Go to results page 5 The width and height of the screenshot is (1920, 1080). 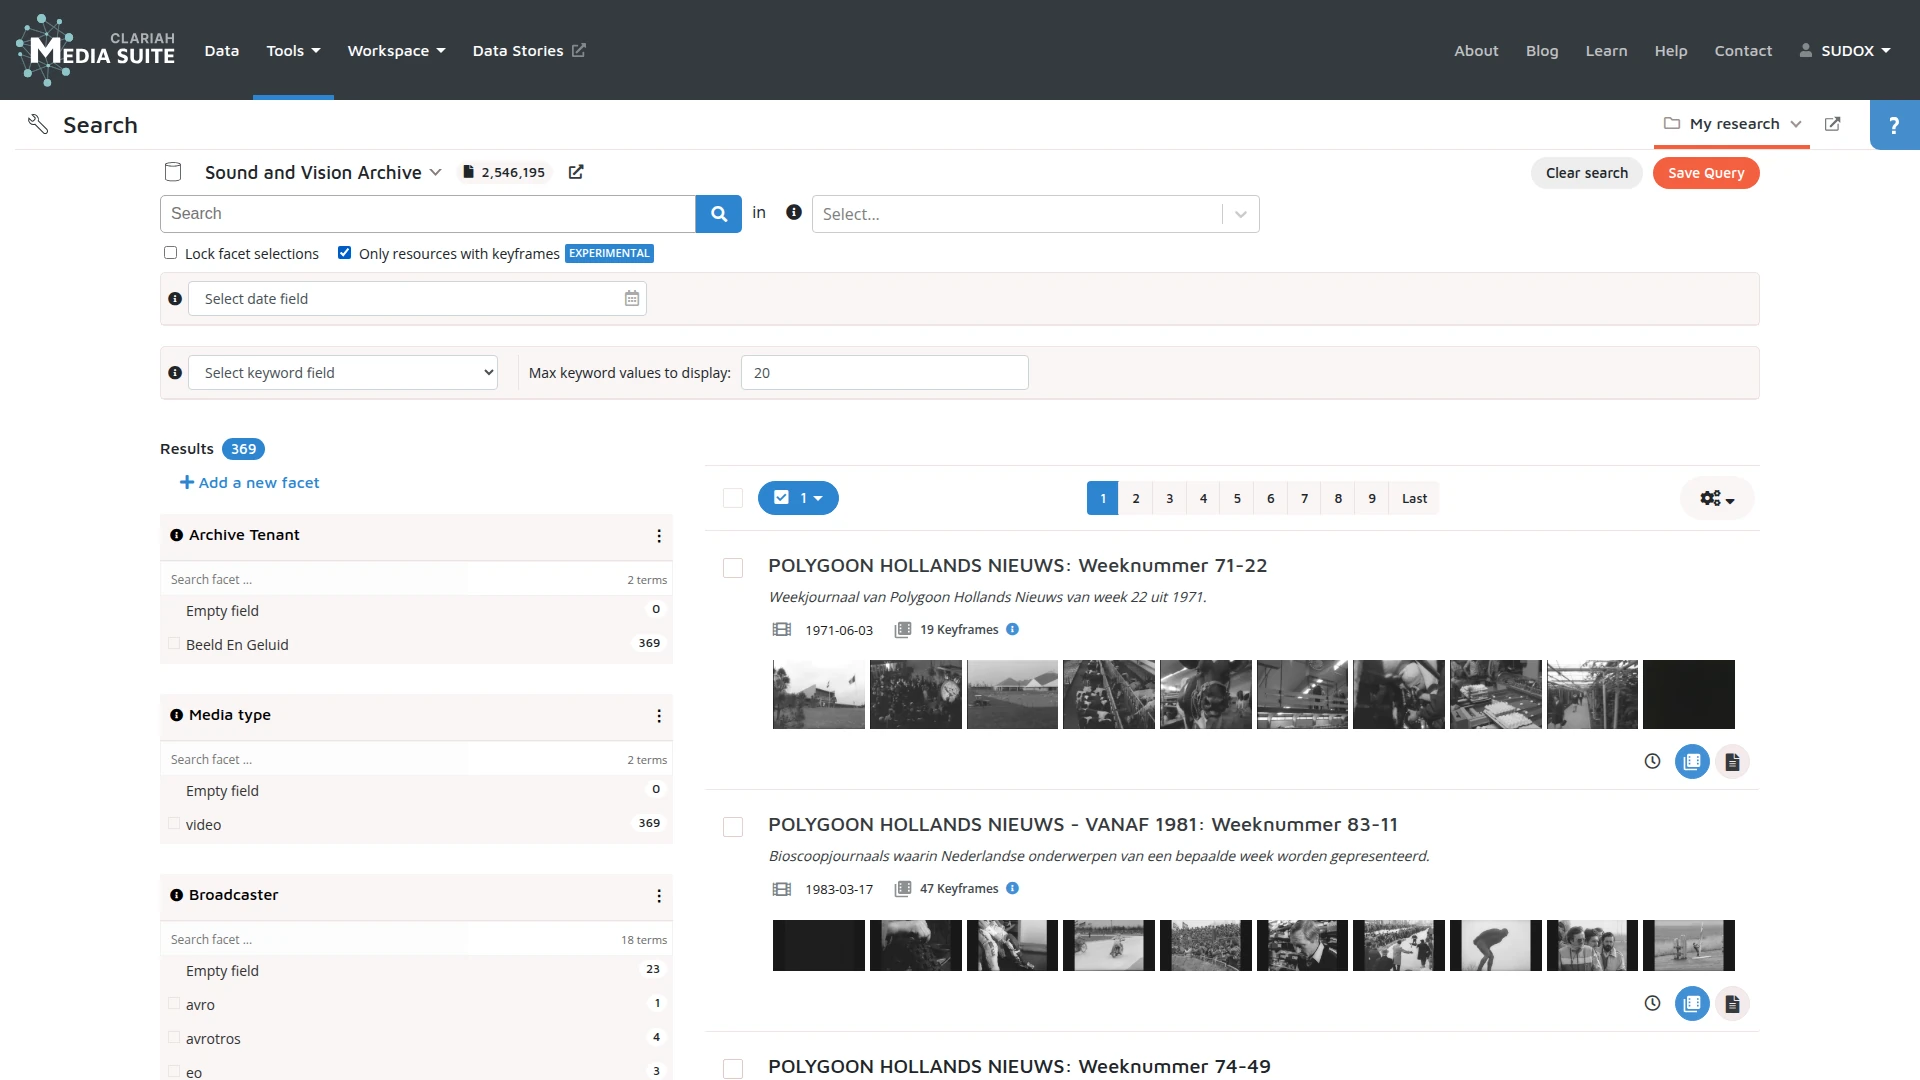point(1237,498)
